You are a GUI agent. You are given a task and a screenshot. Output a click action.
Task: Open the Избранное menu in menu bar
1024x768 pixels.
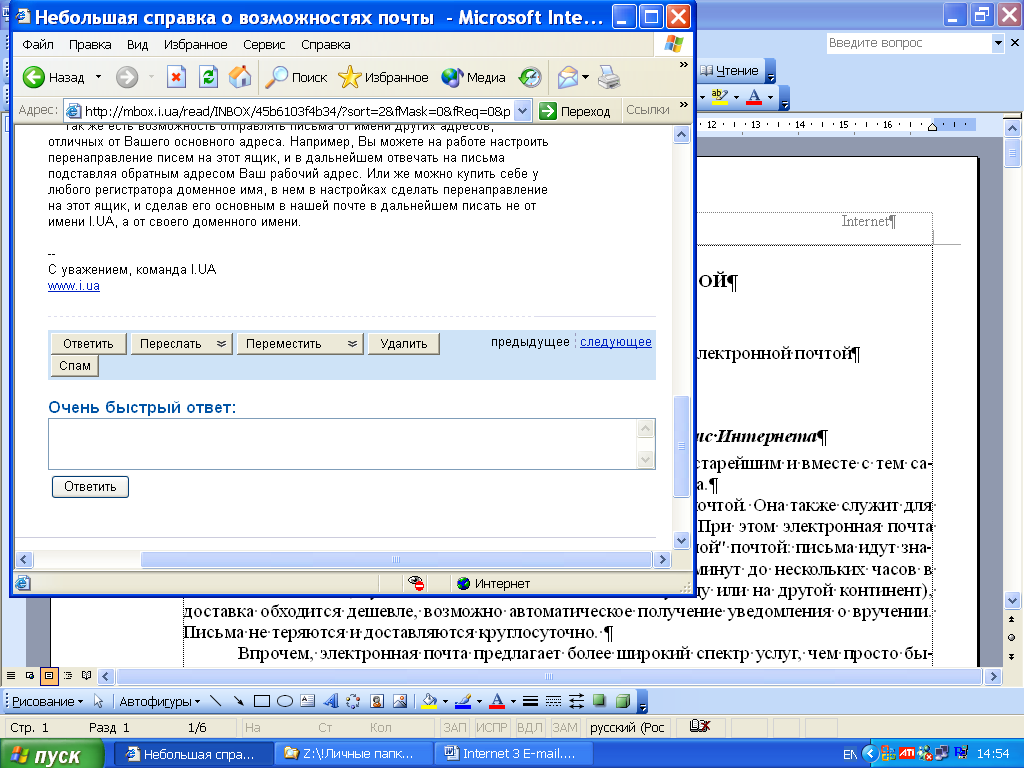[195, 44]
